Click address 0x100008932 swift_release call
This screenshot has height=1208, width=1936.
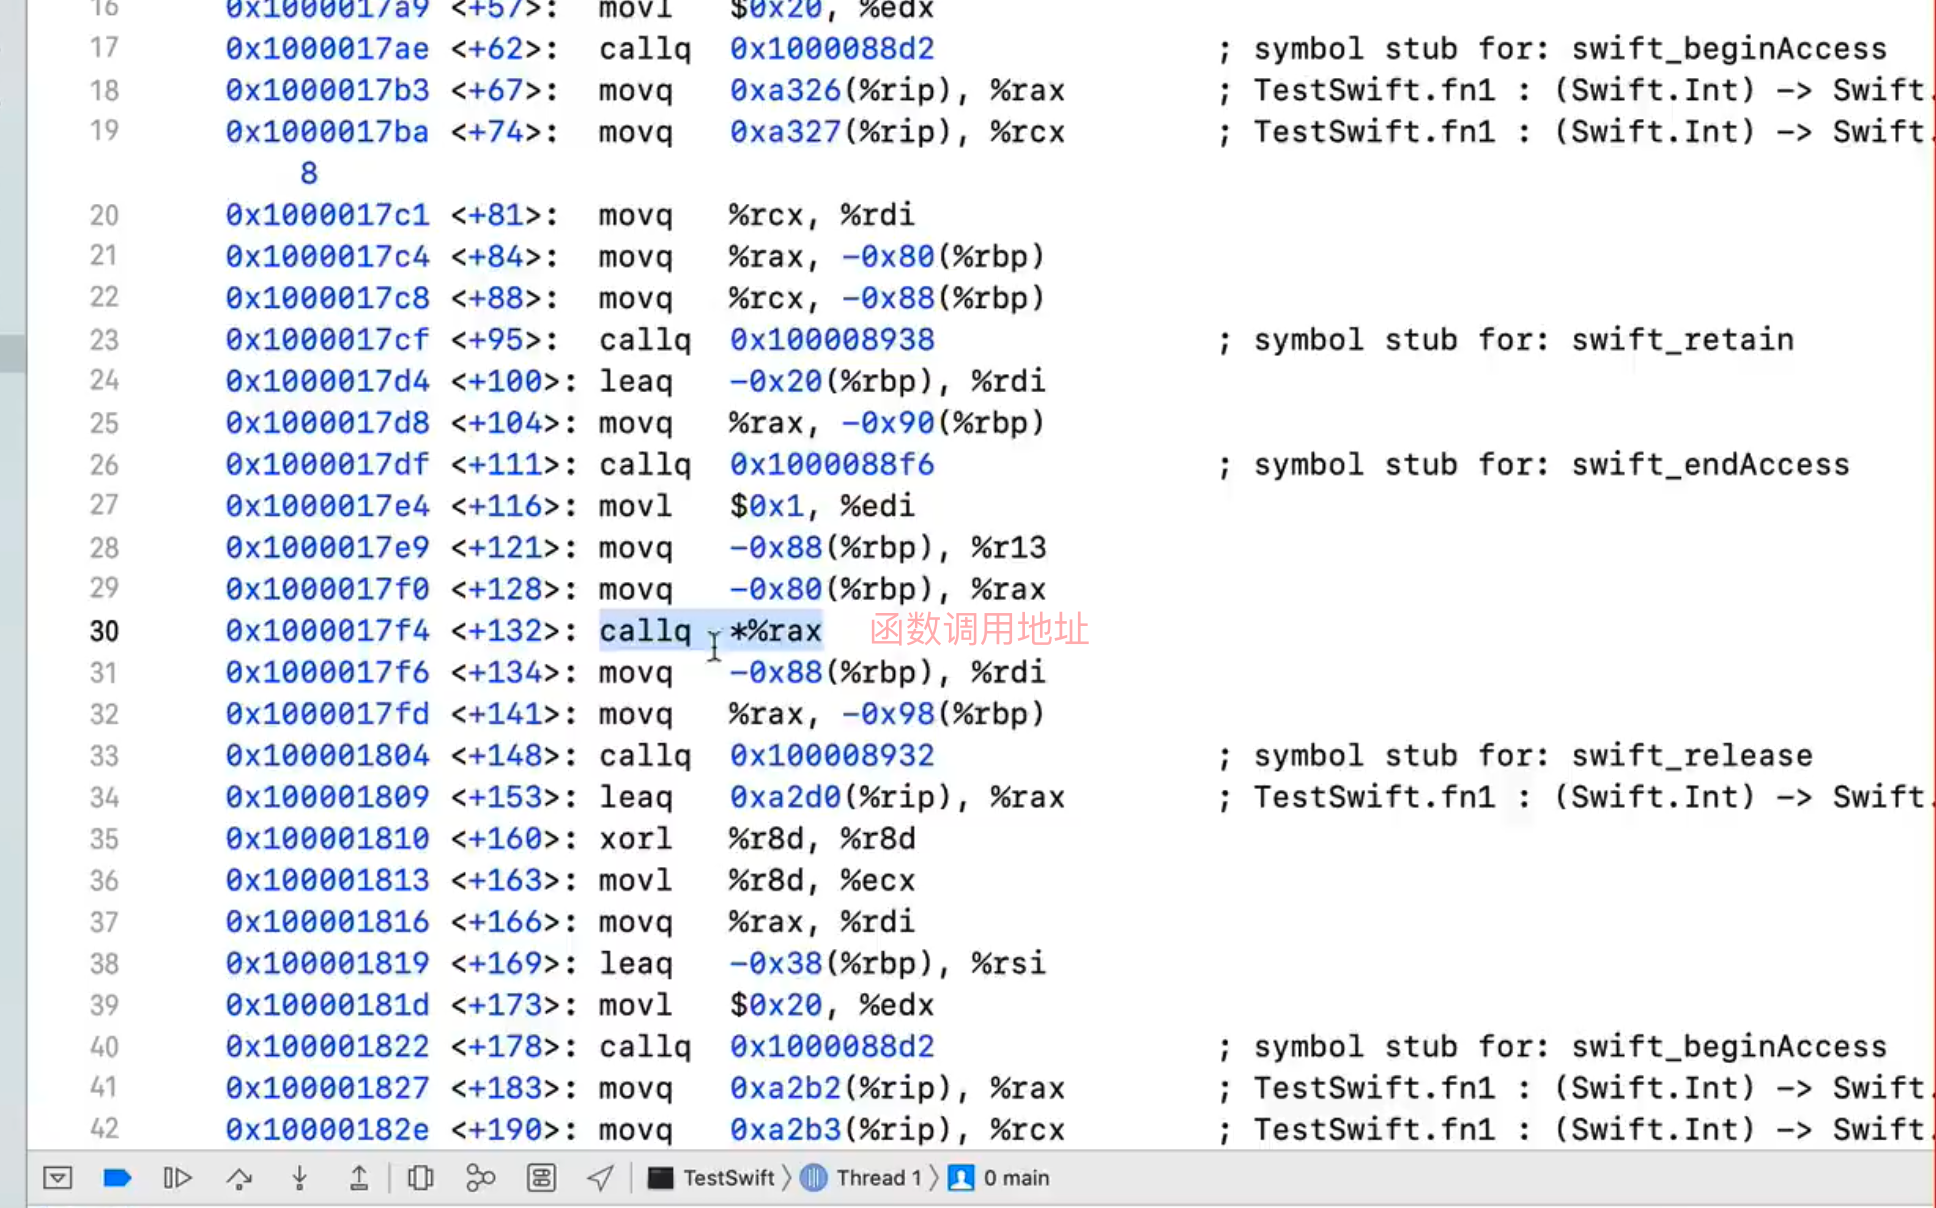pyautogui.click(x=831, y=756)
